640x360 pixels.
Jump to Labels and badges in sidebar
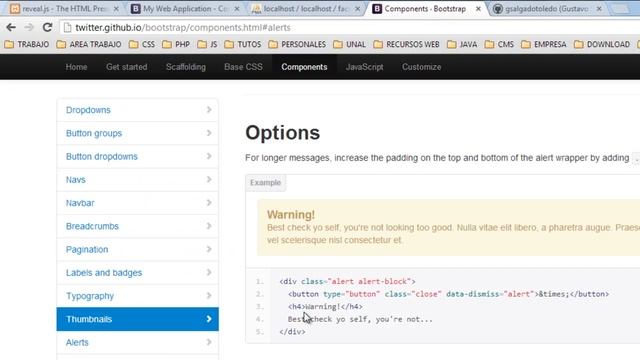coord(138,273)
